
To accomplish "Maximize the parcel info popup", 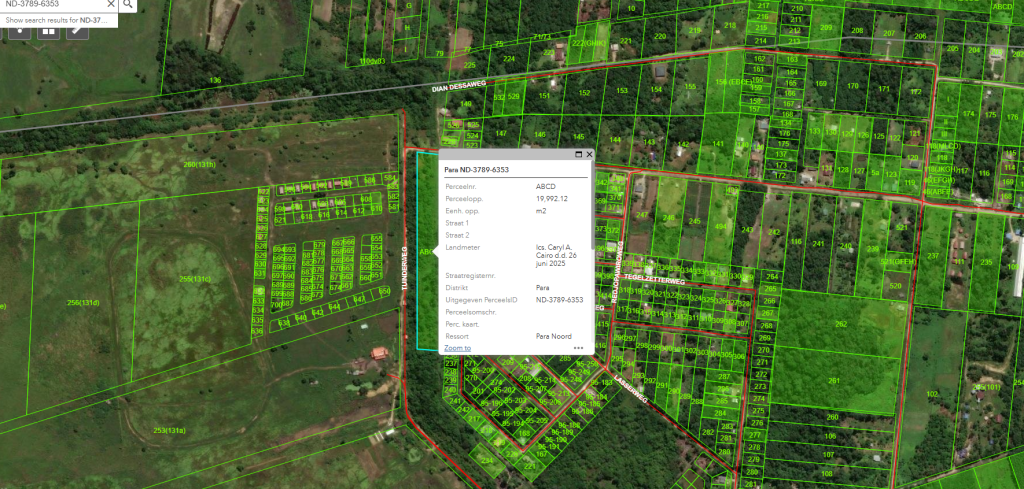I will coord(578,155).
